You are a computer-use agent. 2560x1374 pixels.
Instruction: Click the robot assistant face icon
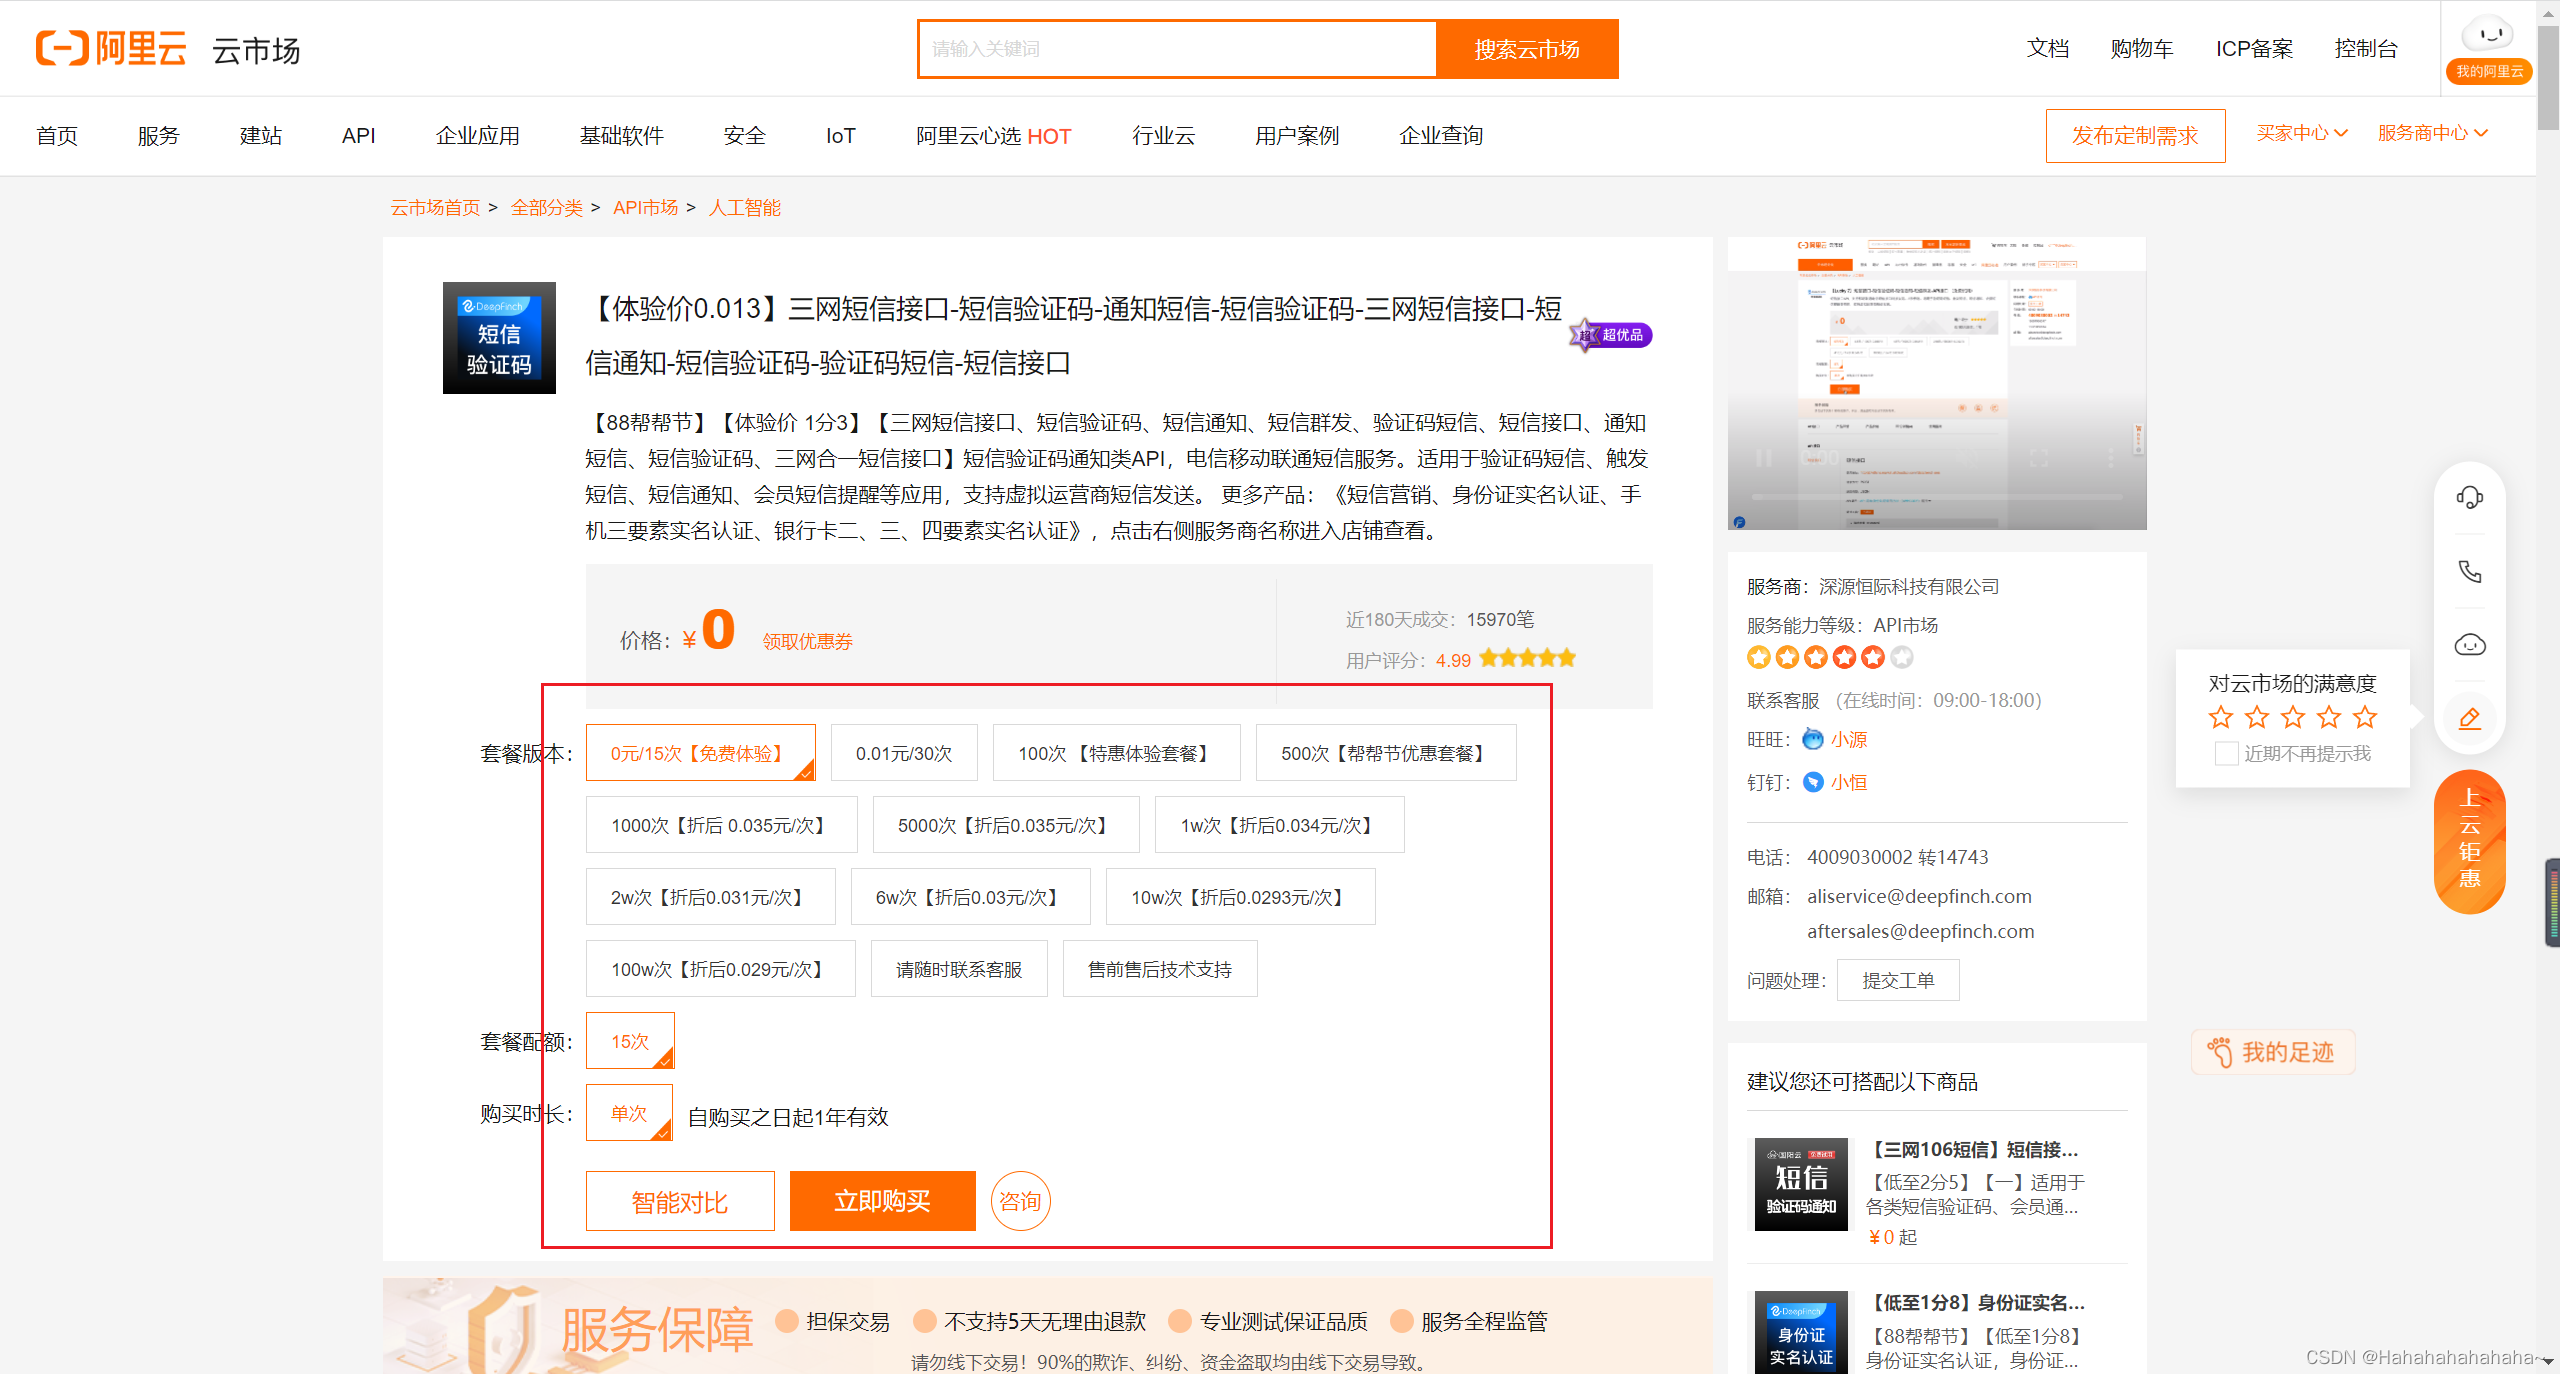pos(2469,645)
